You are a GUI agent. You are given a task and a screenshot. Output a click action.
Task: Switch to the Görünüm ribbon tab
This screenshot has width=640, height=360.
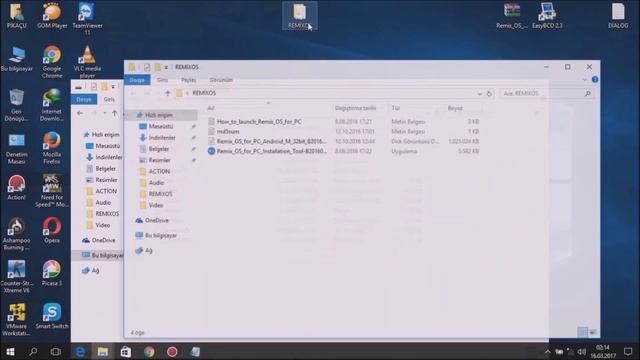point(221,80)
